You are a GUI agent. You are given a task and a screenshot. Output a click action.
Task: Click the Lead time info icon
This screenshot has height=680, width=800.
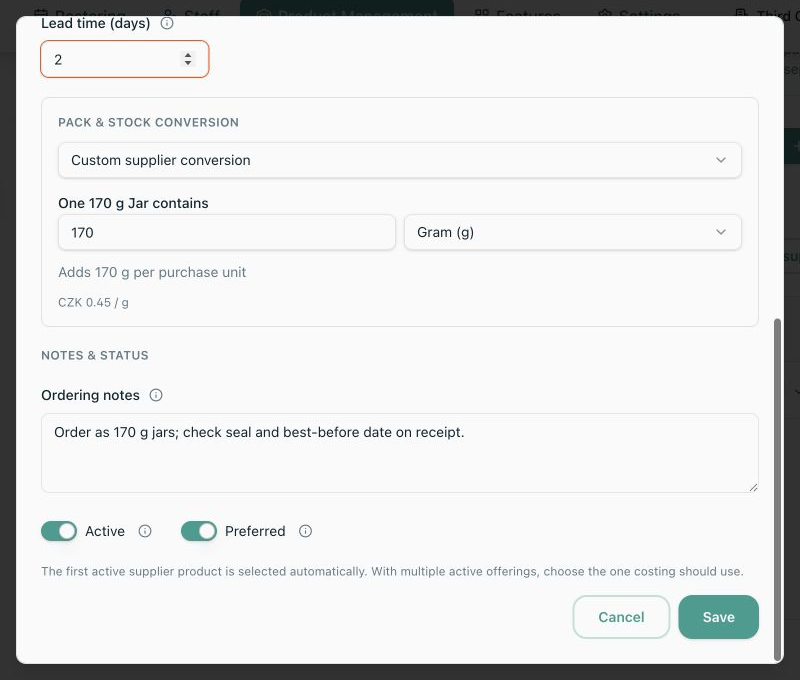pyautogui.click(x=167, y=23)
